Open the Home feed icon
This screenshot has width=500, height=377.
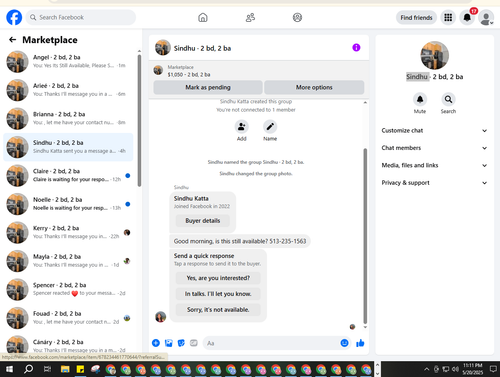203,17
